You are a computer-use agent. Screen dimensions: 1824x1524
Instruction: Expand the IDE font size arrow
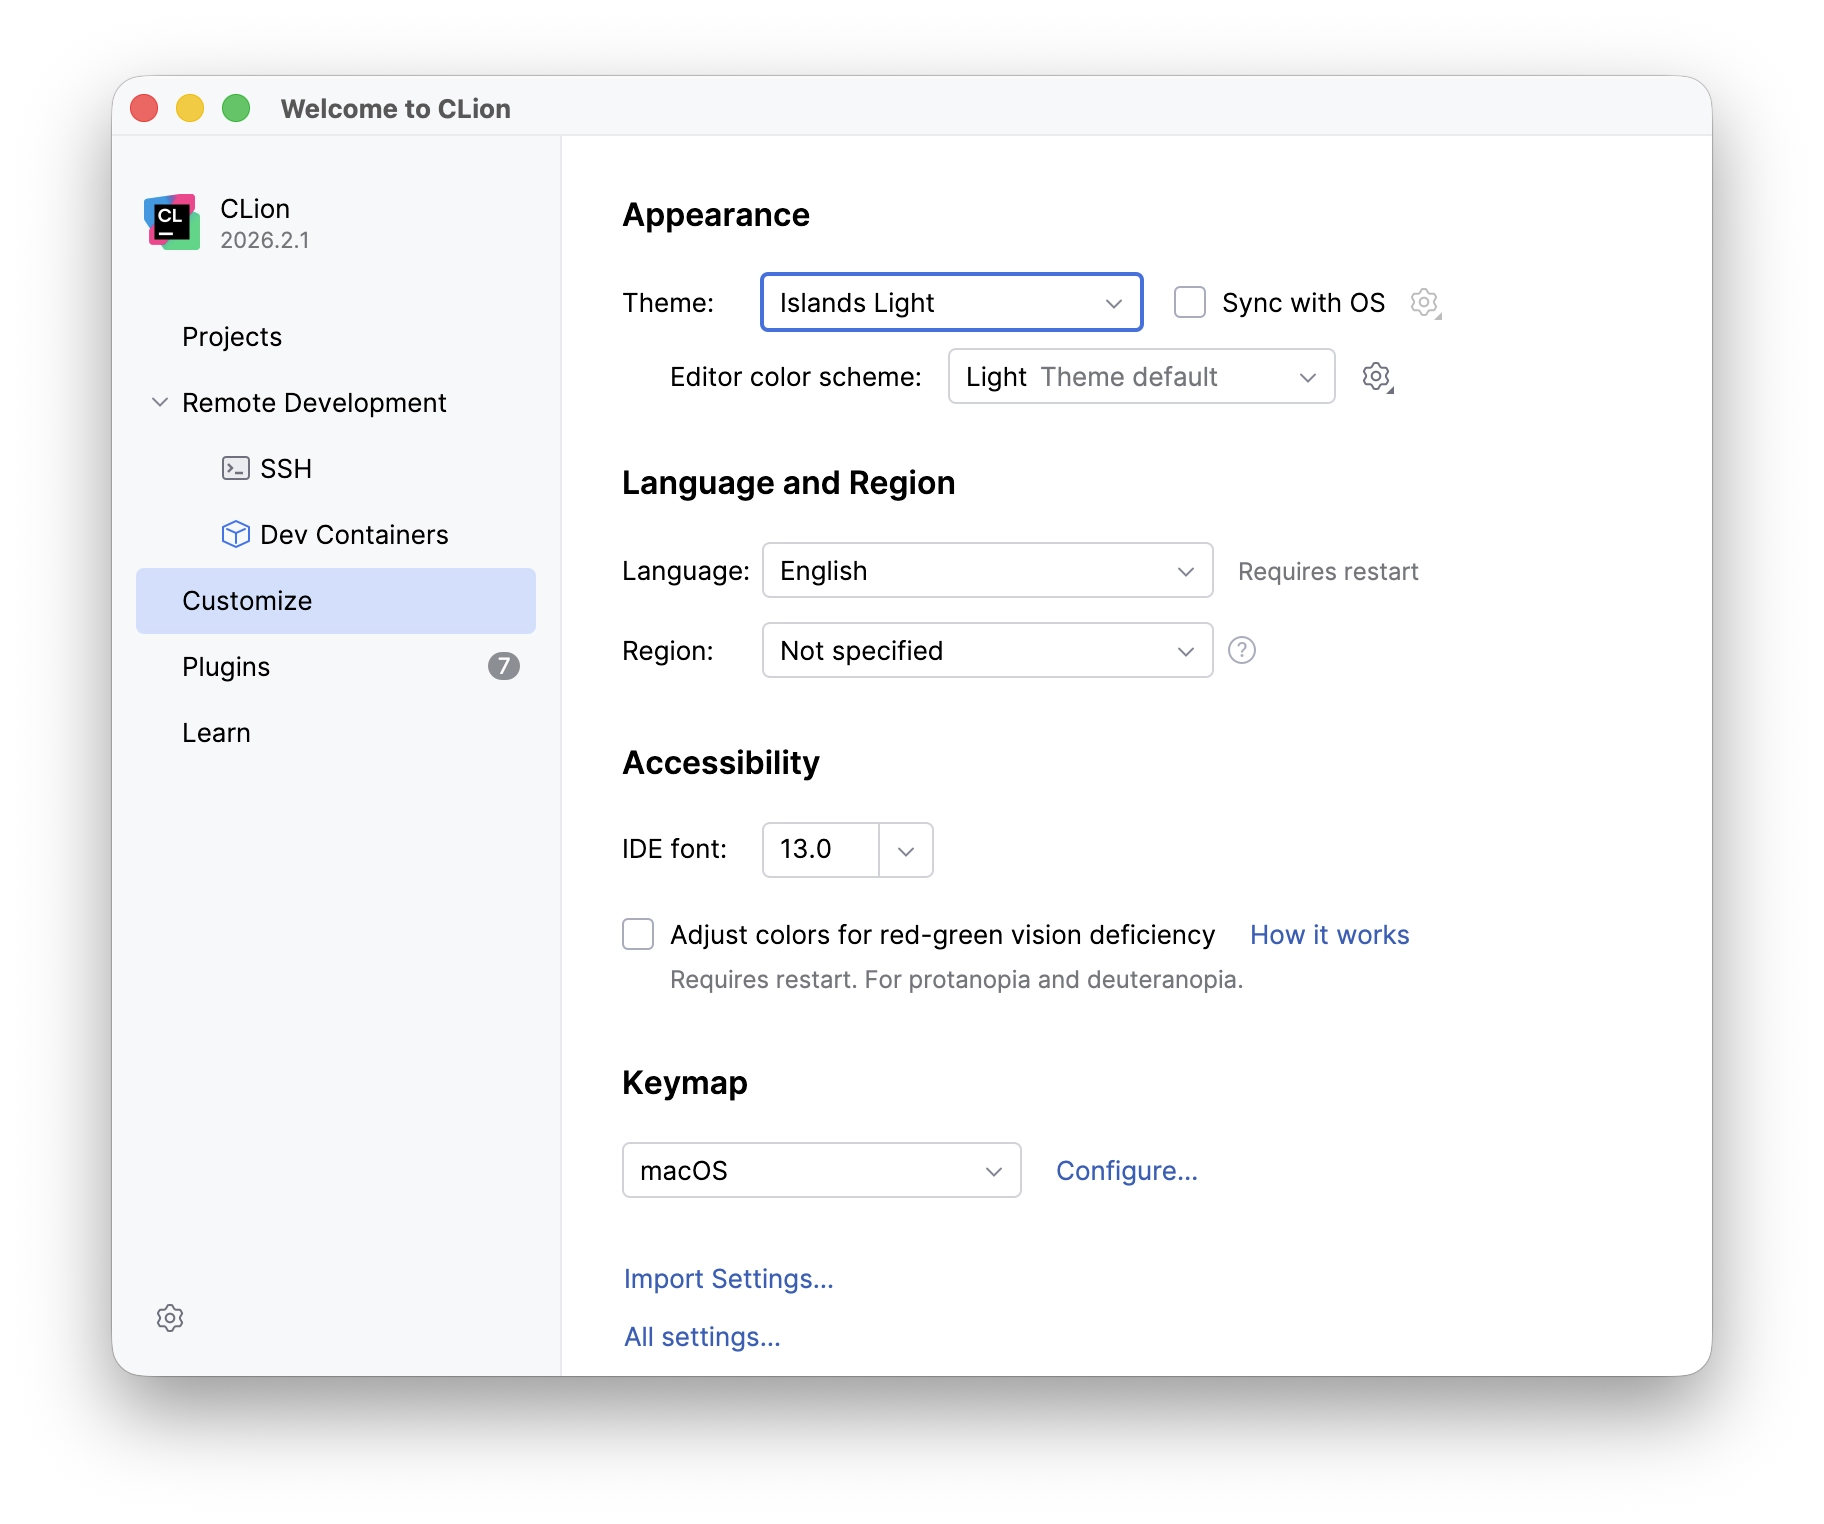[906, 850]
